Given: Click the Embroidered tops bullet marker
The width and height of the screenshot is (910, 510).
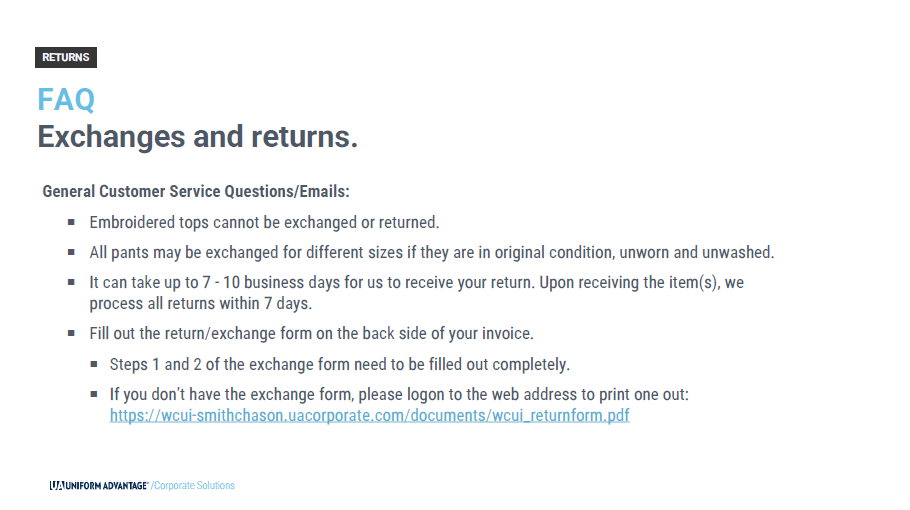Looking at the screenshot, I should click(x=71, y=222).
